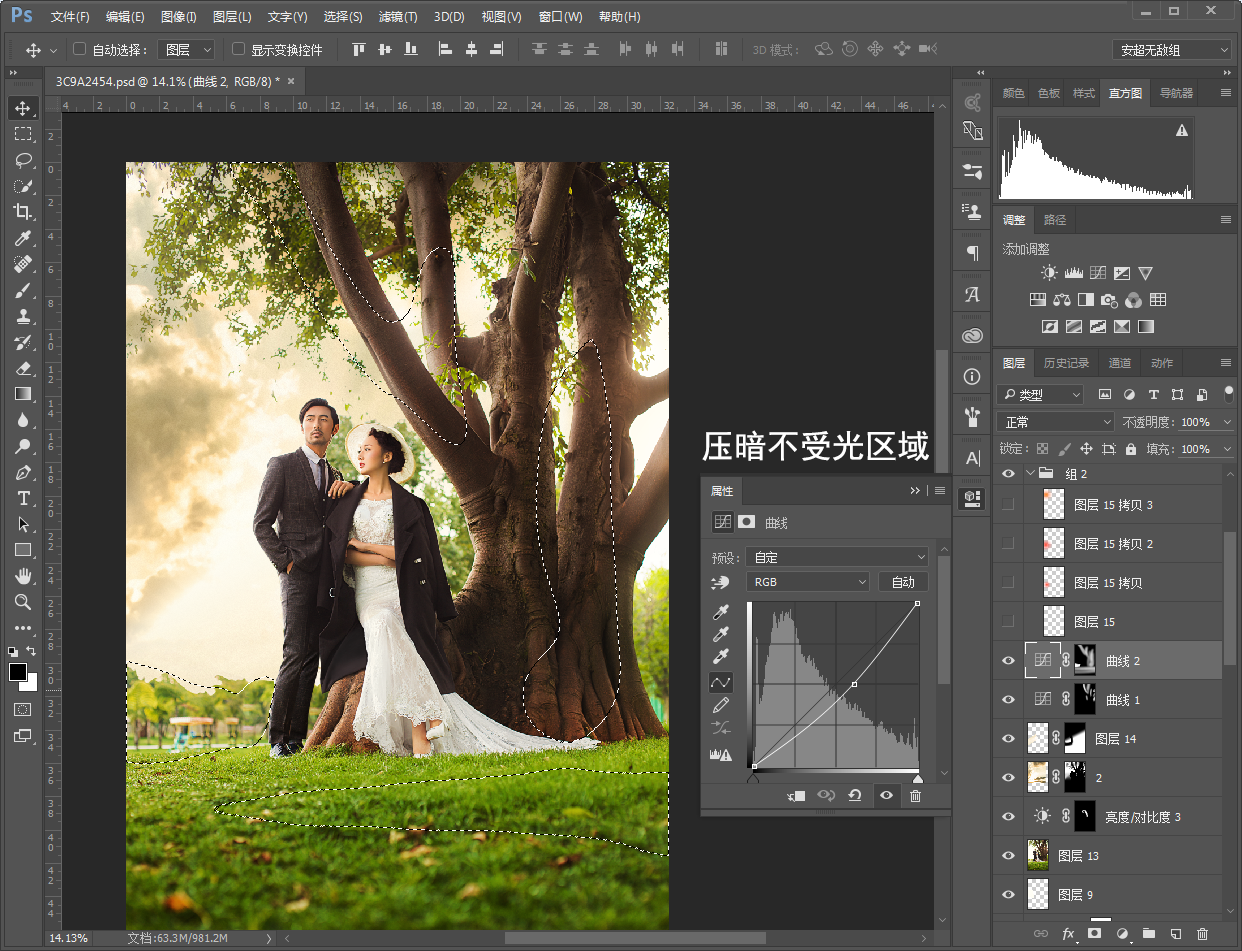Select the Pen tool

tap(22, 472)
